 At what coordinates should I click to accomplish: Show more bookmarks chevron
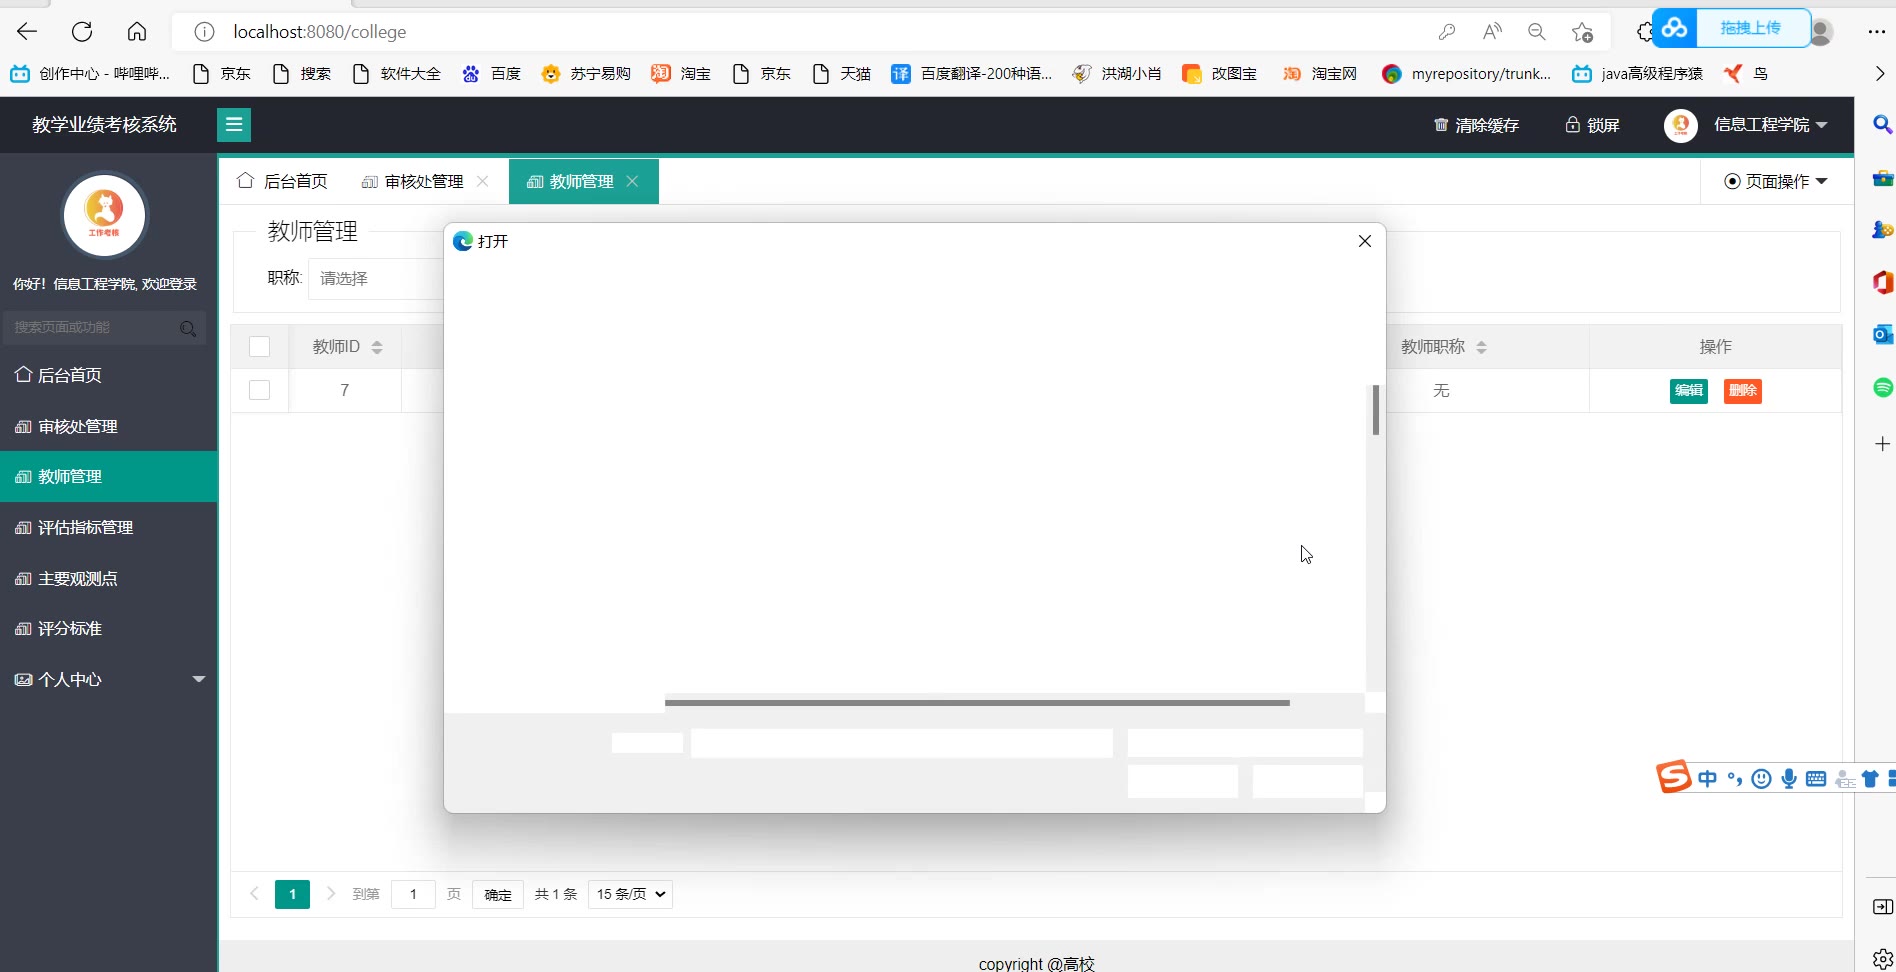coord(1878,73)
